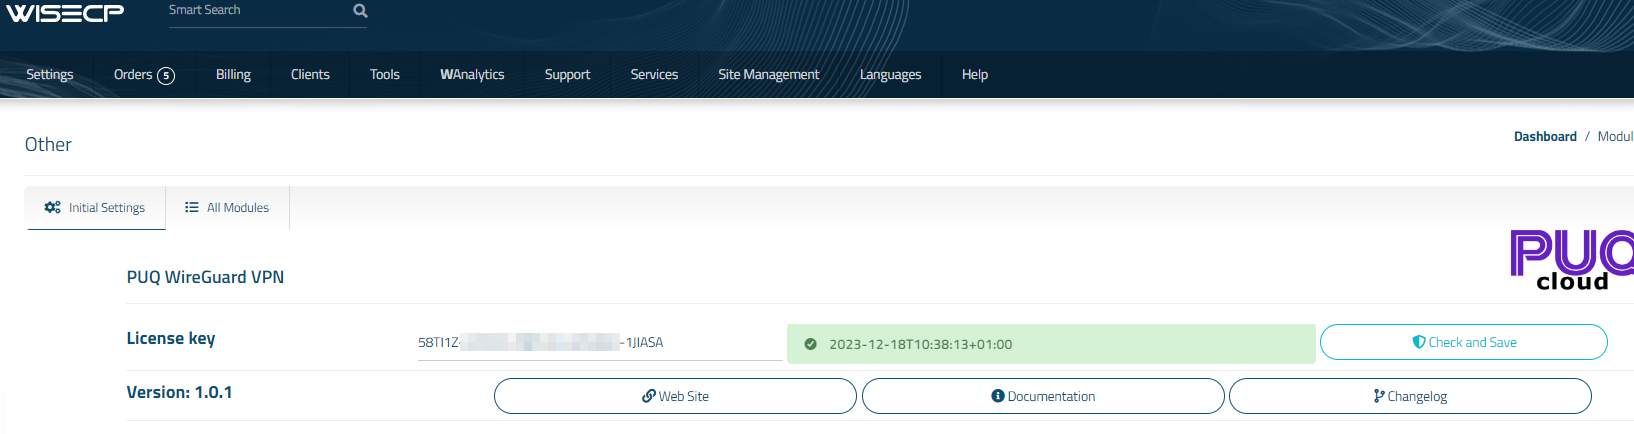The width and height of the screenshot is (1634, 434).
Task: Open the WAnalytics menu
Action: click(472, 74)
